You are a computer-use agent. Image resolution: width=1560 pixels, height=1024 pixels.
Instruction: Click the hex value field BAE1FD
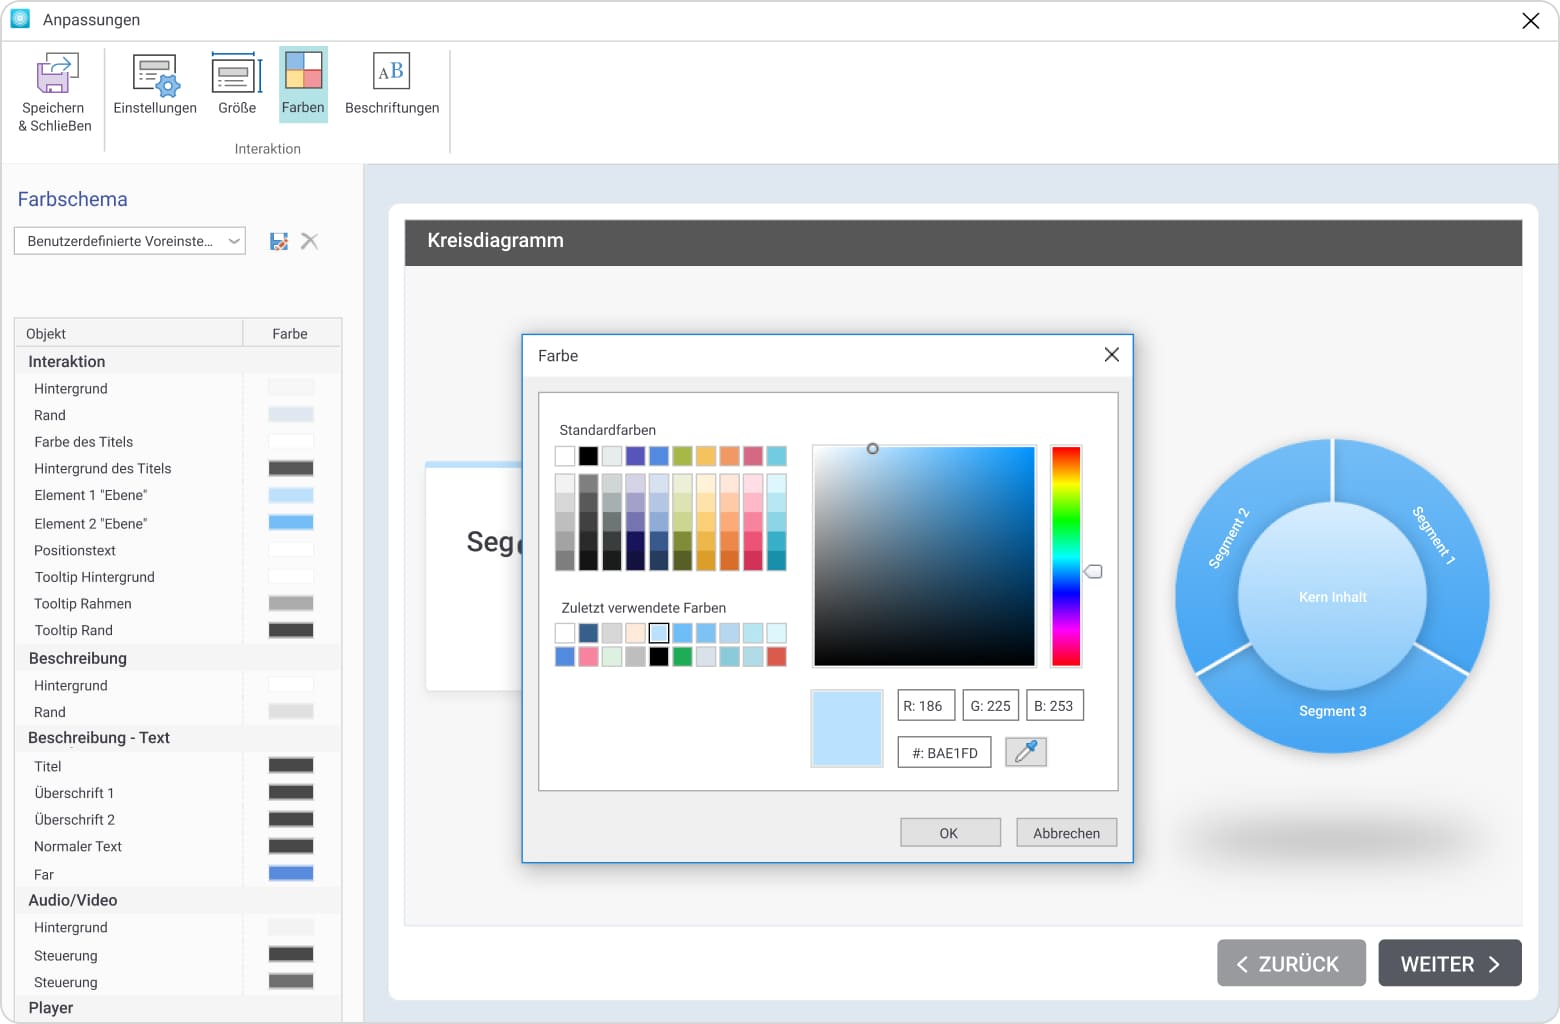pos(944,752)
